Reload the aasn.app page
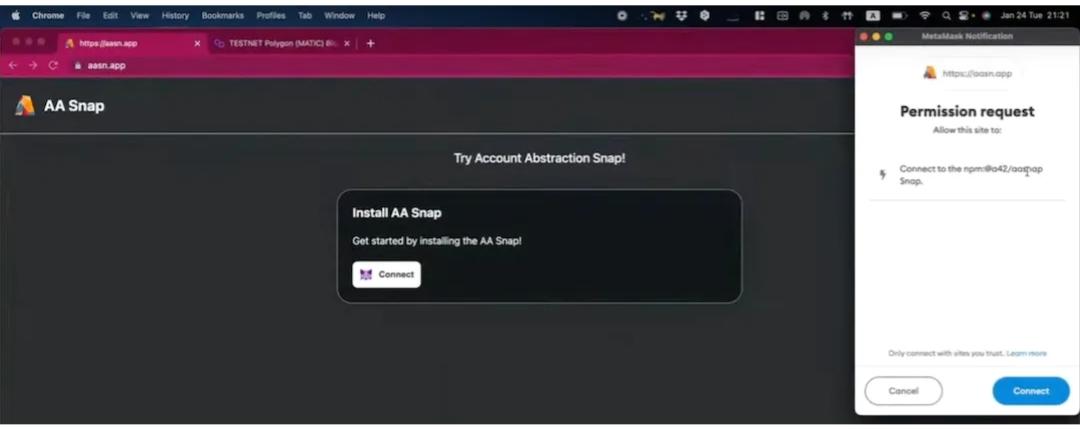 pyautogui.click(x=52, y=65)
